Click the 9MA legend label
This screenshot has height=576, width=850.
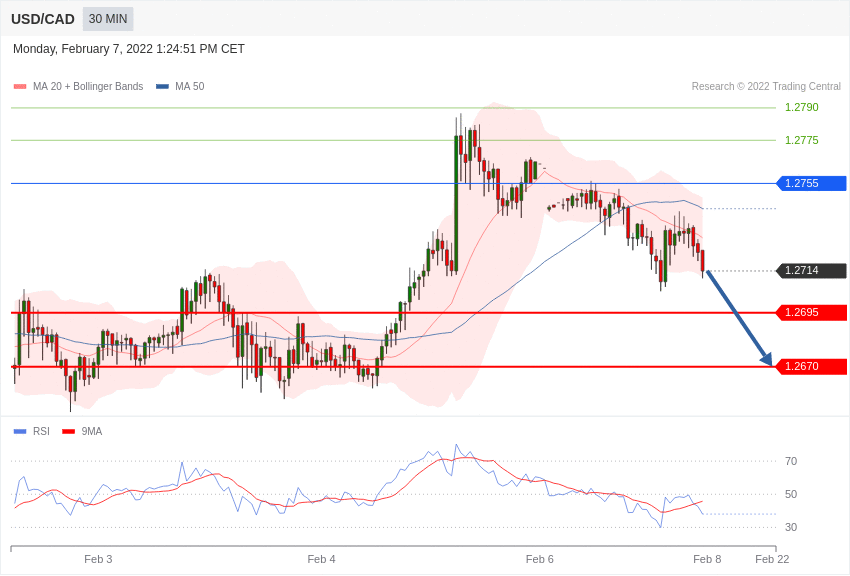click(x=92, y=431)
